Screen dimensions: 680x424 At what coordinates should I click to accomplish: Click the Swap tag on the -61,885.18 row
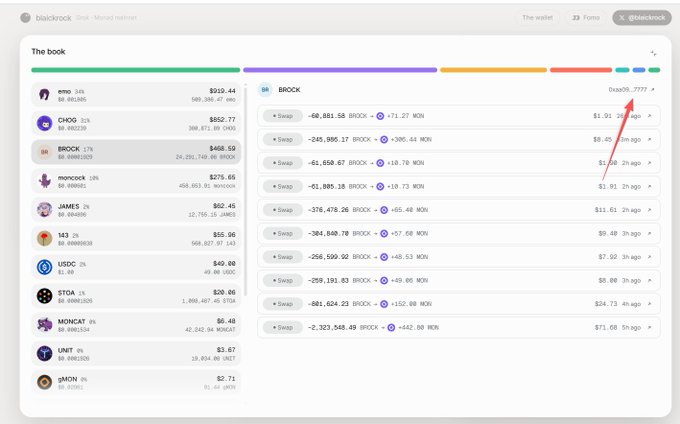(x=283, y=186)
